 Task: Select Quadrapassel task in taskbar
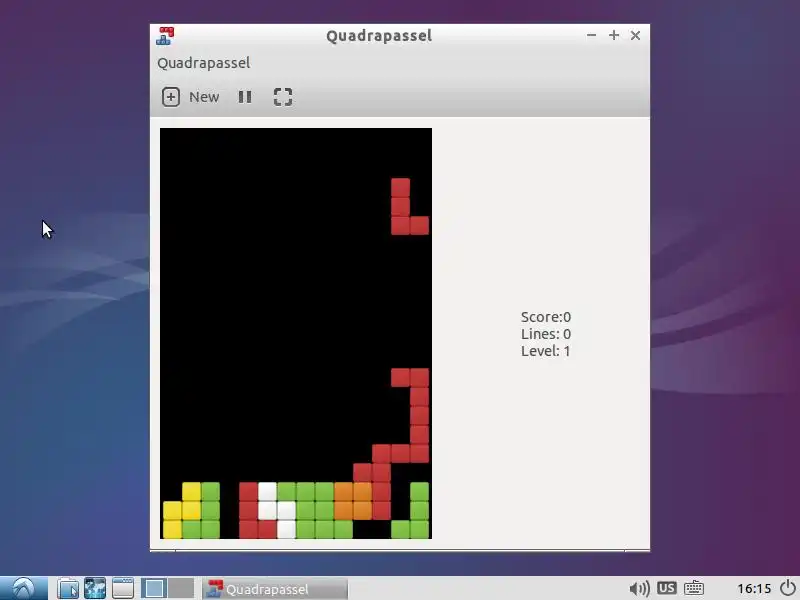(x=276, y=589)
